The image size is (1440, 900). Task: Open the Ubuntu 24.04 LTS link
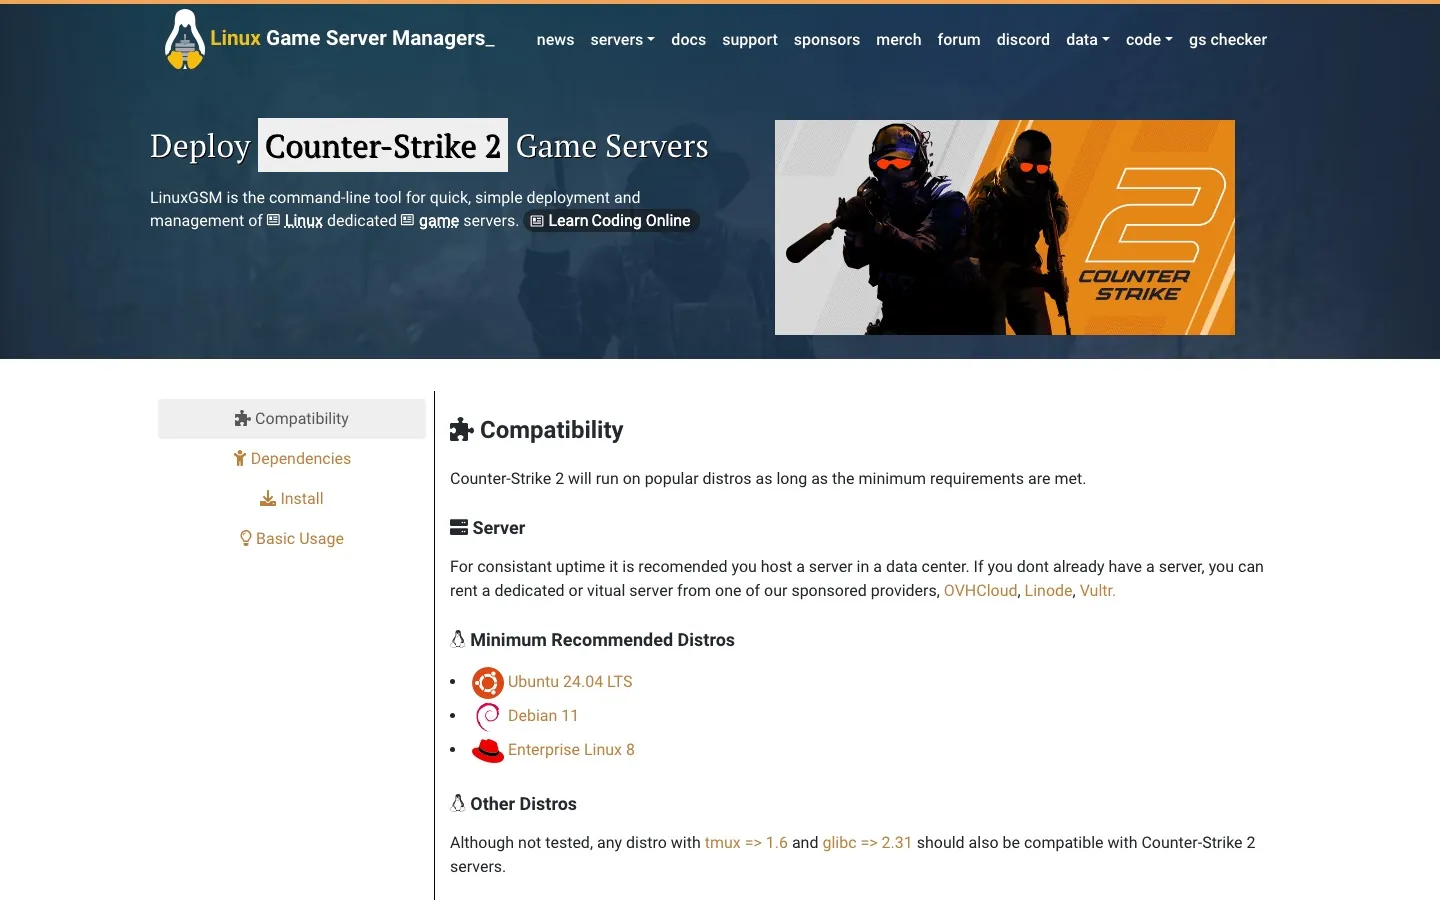570,682
